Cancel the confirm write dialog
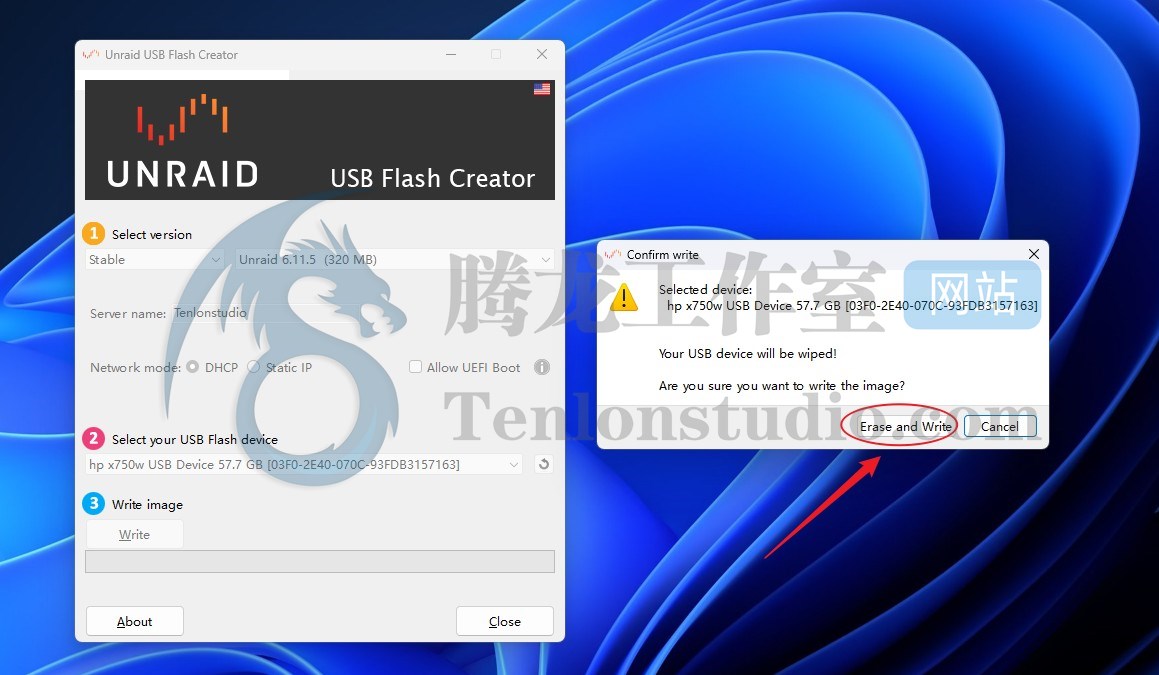 click(x=999, y=427)
